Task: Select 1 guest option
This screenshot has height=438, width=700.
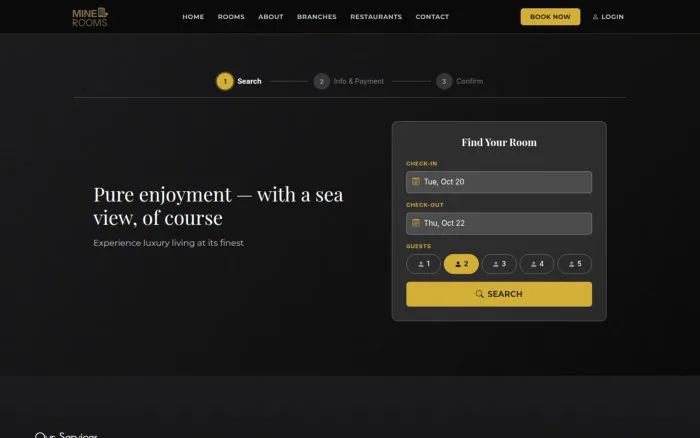Action: pos(423,264)
